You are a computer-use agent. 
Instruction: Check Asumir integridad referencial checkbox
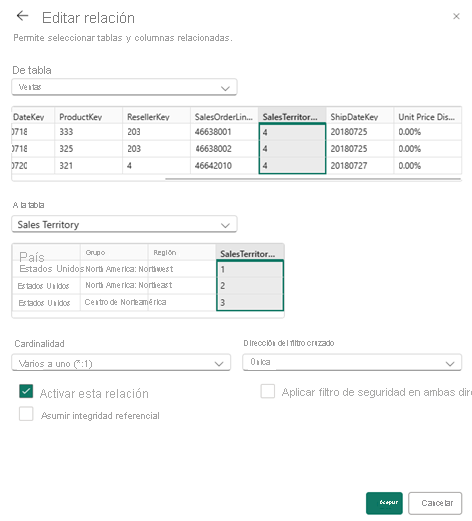point(26,414)
